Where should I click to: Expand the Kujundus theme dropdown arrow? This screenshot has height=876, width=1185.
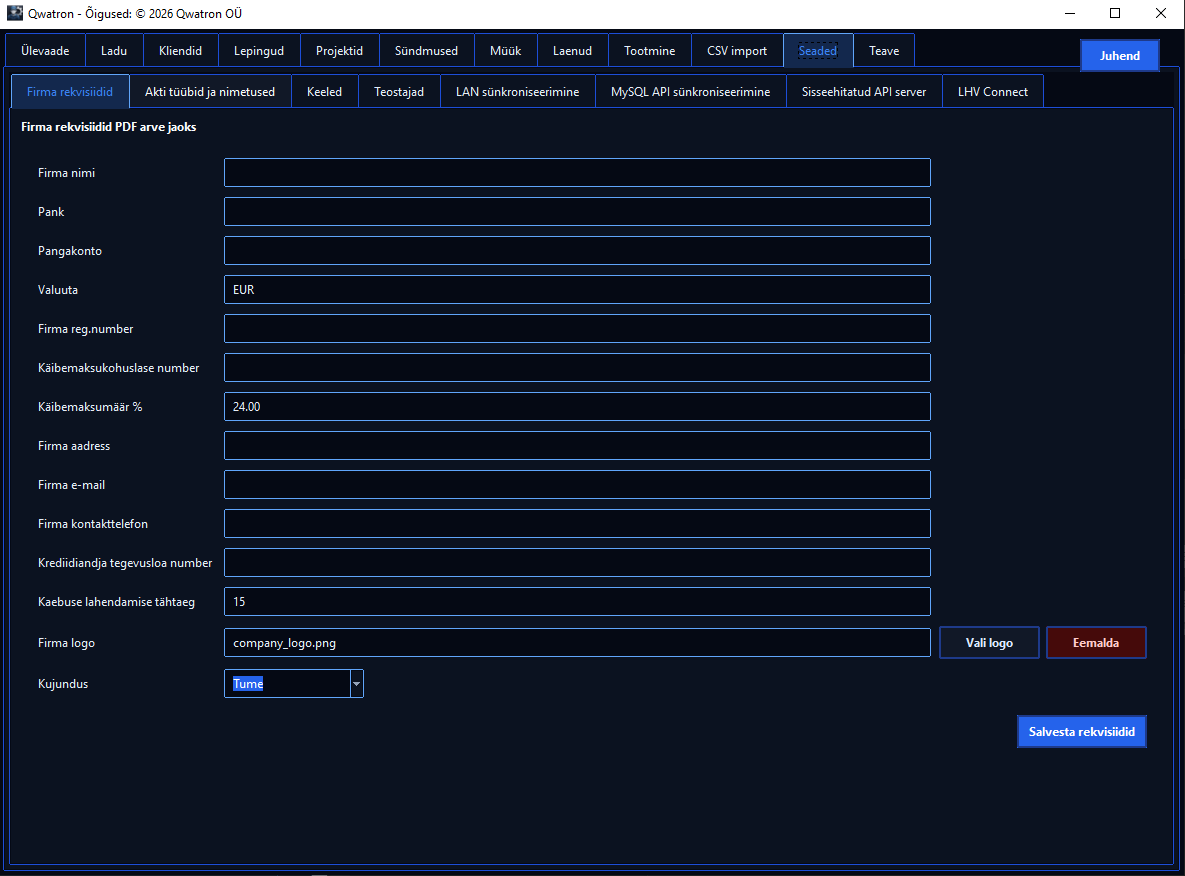coord(356,683)
